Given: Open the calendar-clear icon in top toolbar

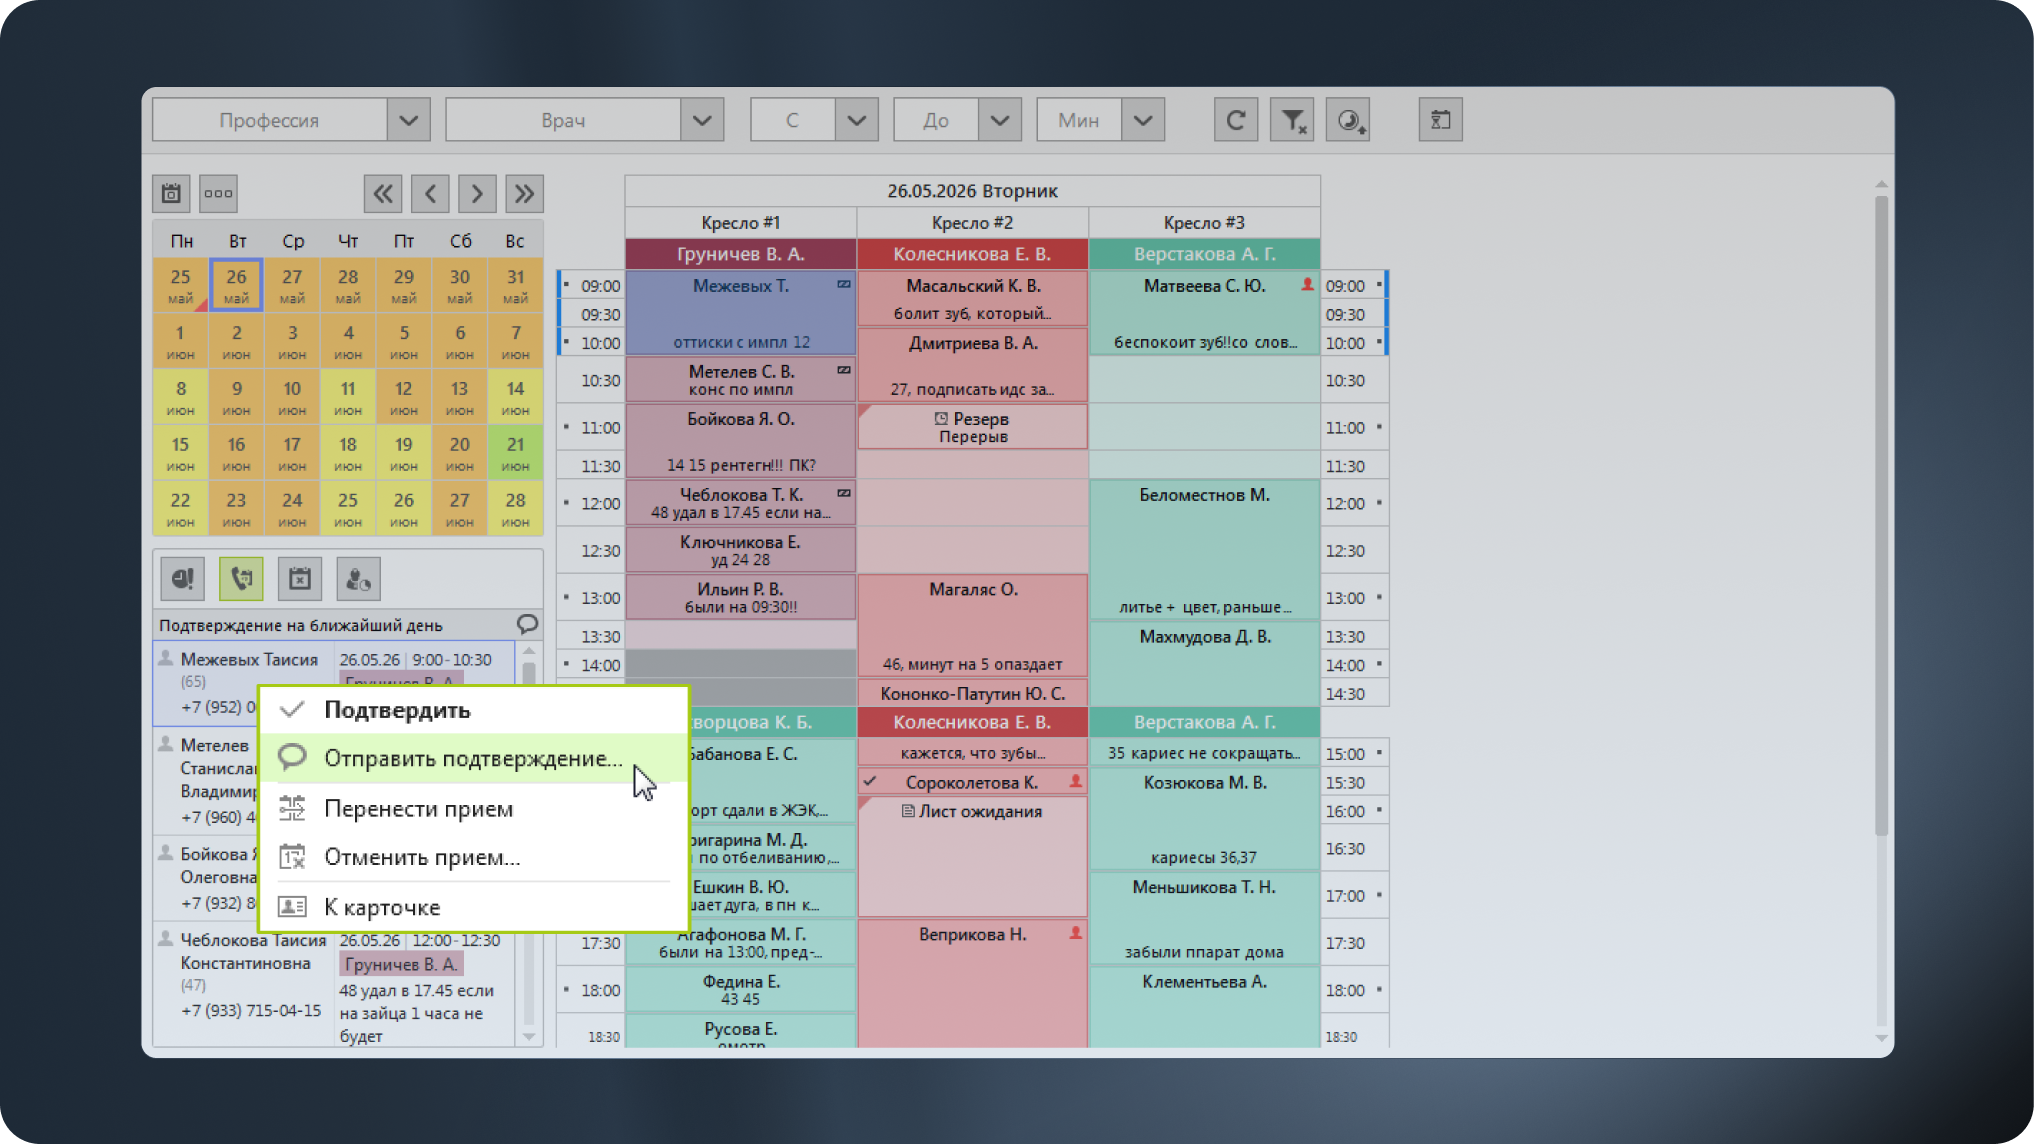Looking at the screenshot, I should 1440,120.
